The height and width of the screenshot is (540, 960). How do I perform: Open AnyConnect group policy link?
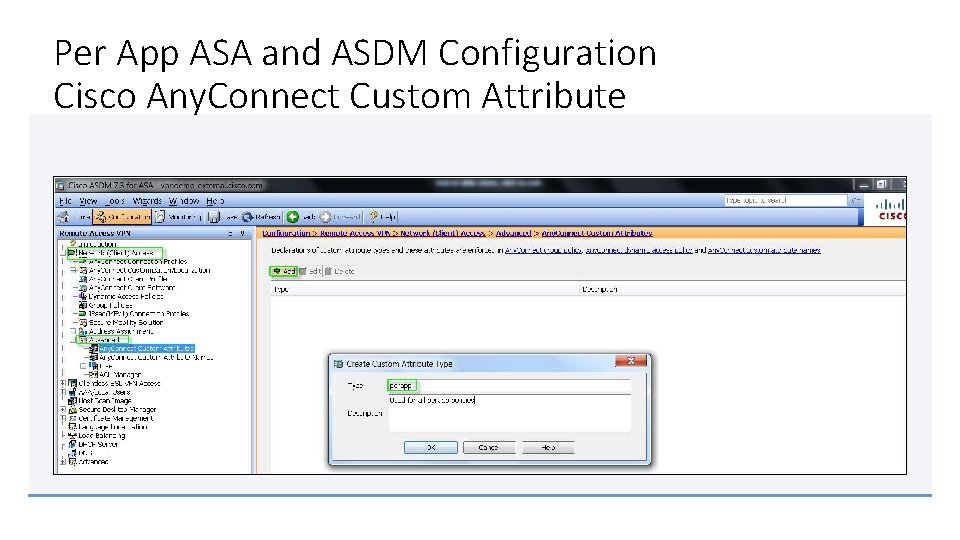544,250
